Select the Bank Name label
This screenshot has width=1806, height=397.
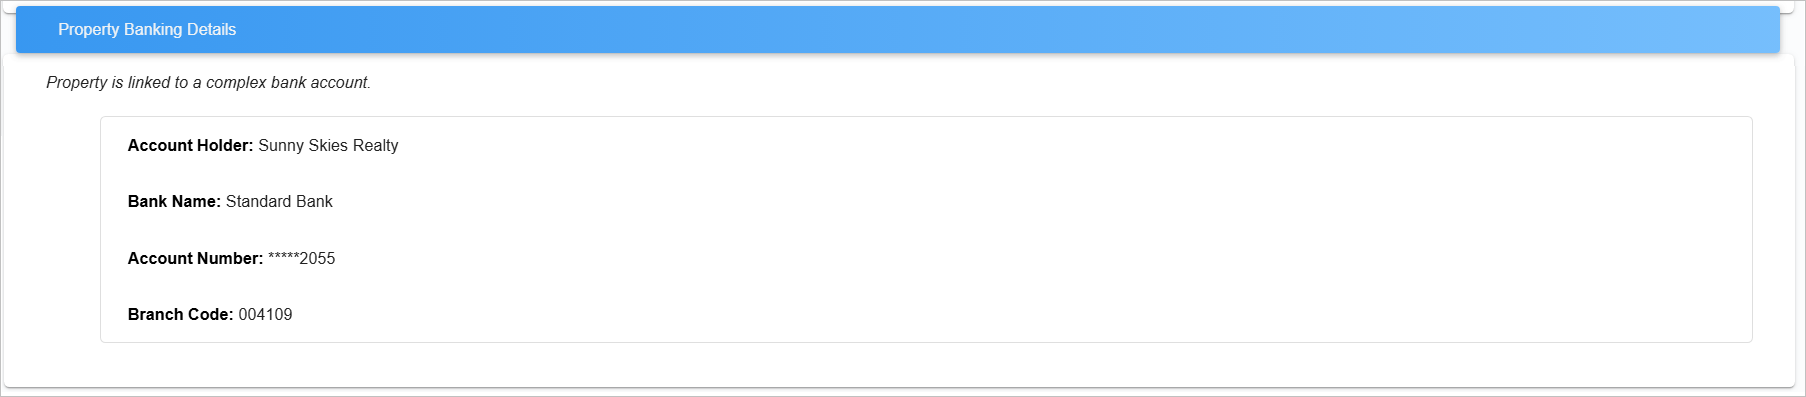(x=174, y=202)
